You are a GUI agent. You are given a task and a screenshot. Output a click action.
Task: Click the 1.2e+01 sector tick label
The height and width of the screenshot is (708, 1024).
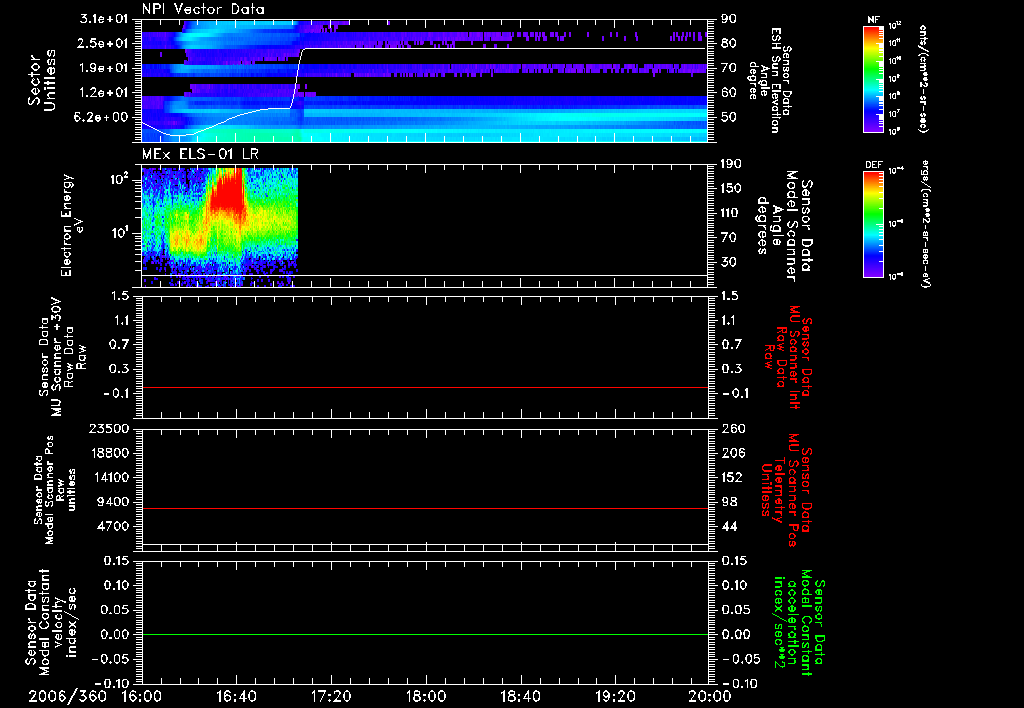pyautogui.click(x=104, y=93)
